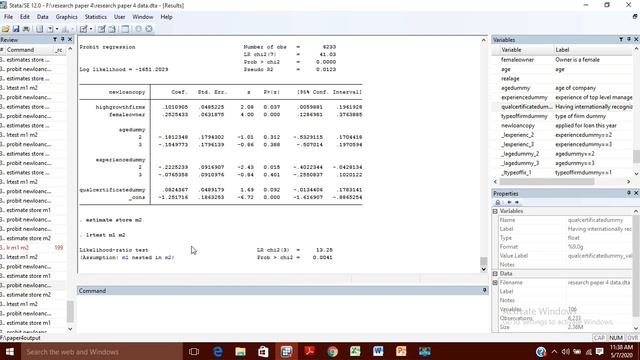The image size is (640, 360).
Task: Open the File menu
Action: (8, 17)
